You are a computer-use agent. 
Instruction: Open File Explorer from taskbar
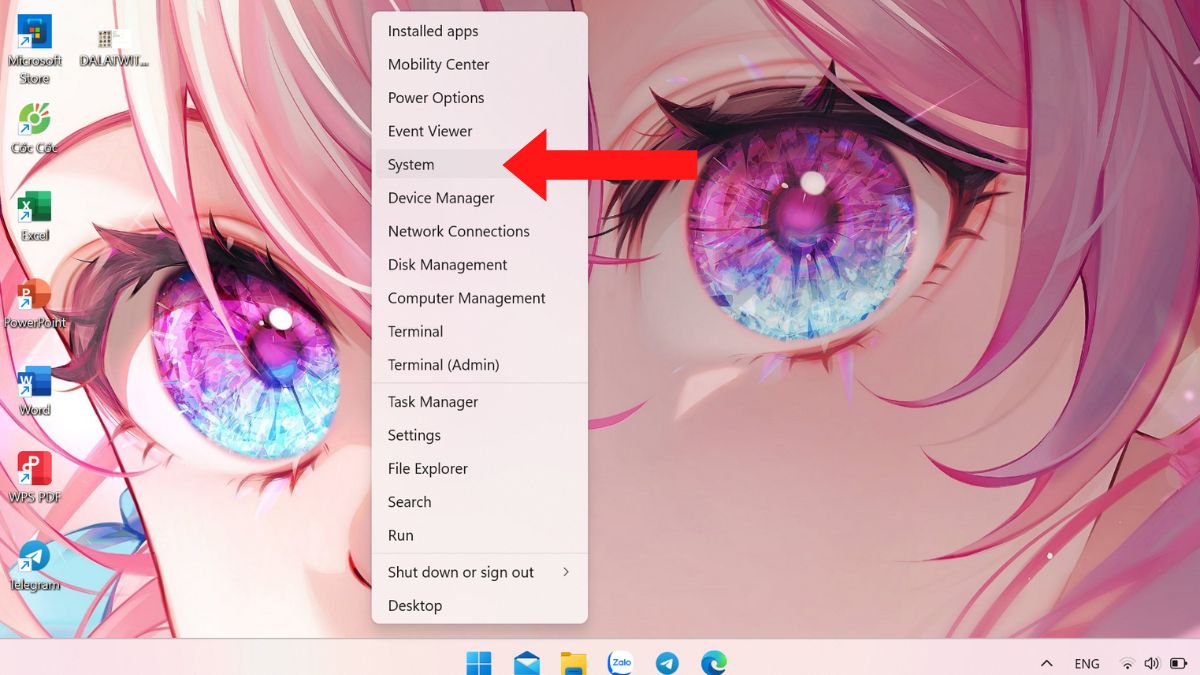click(573, 662)
